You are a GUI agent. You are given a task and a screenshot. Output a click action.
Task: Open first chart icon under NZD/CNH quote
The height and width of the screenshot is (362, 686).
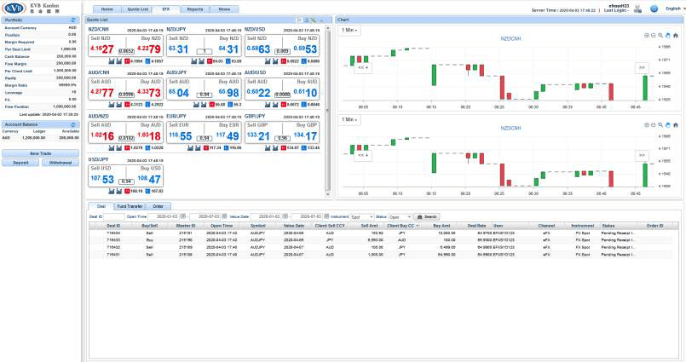click(x=111, y=61)
